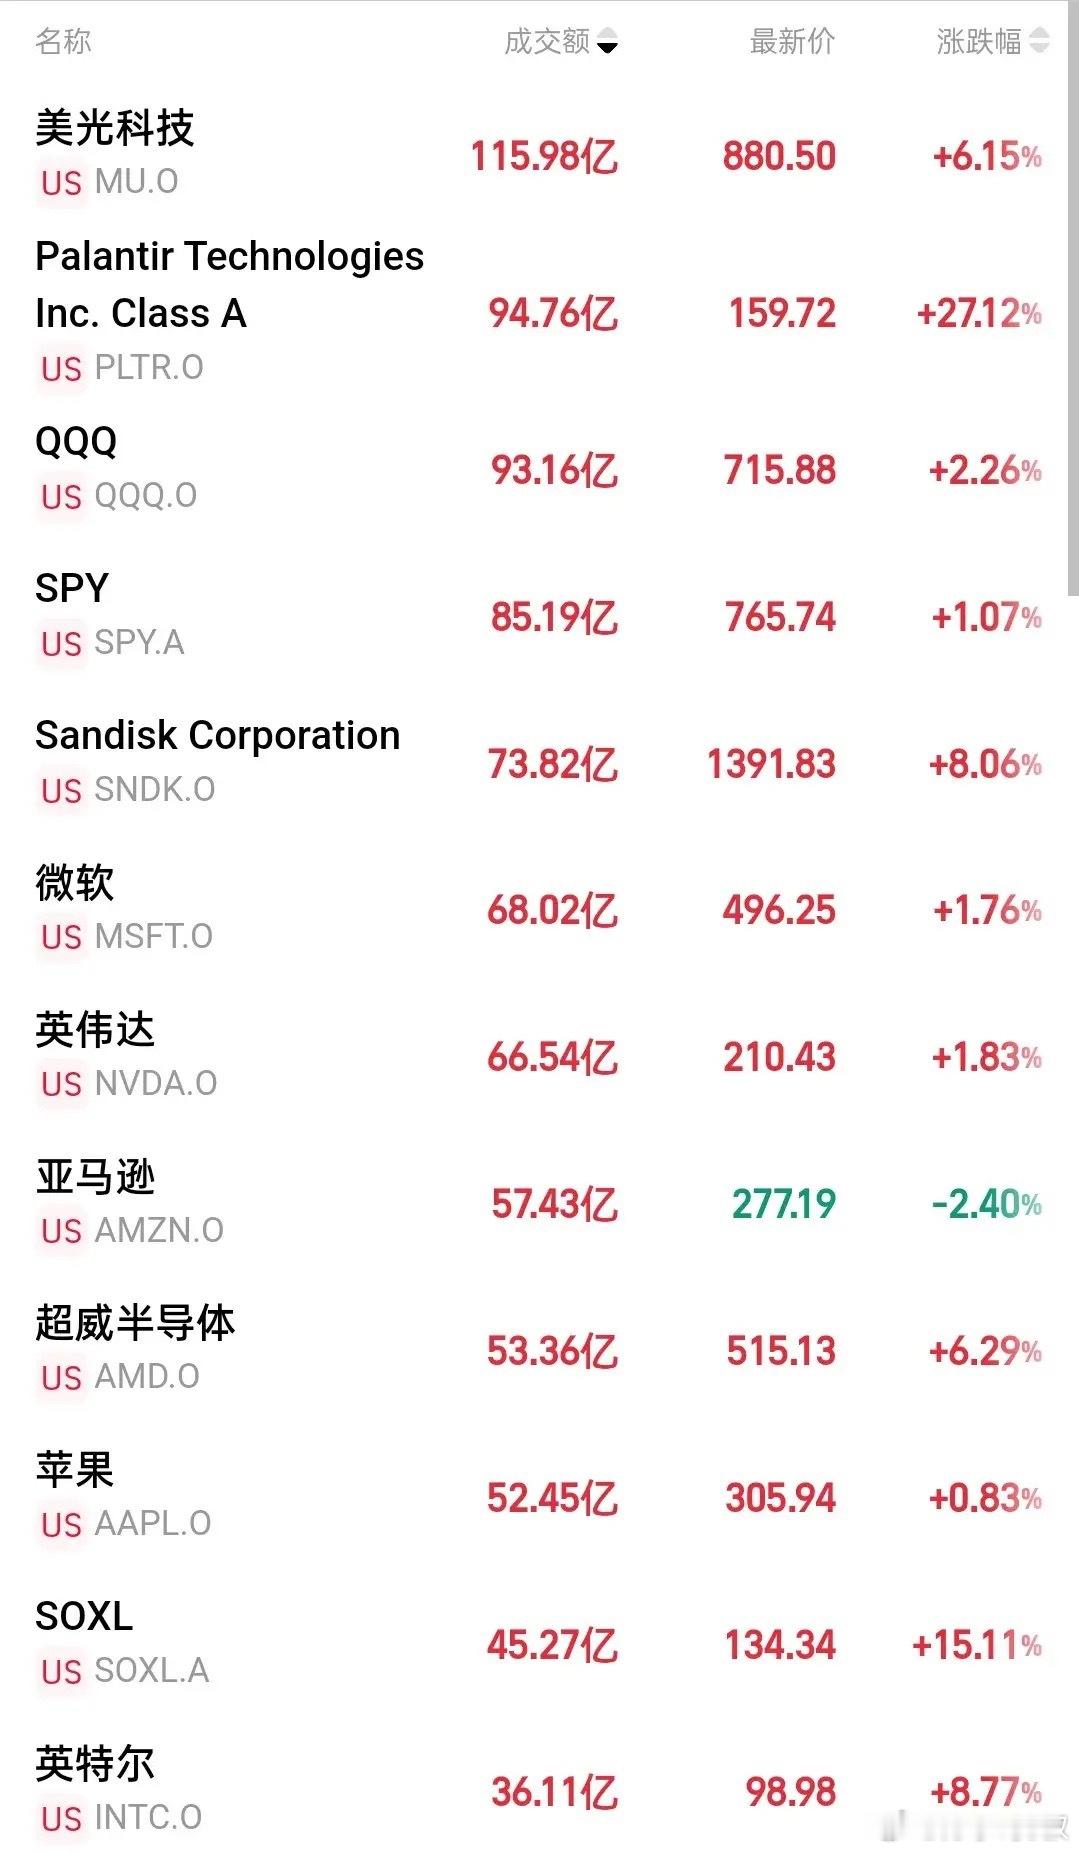This screenshot has height=1852, width=1079.
Task: Click the US market tag beside MU.O
Action: (61, 183)
